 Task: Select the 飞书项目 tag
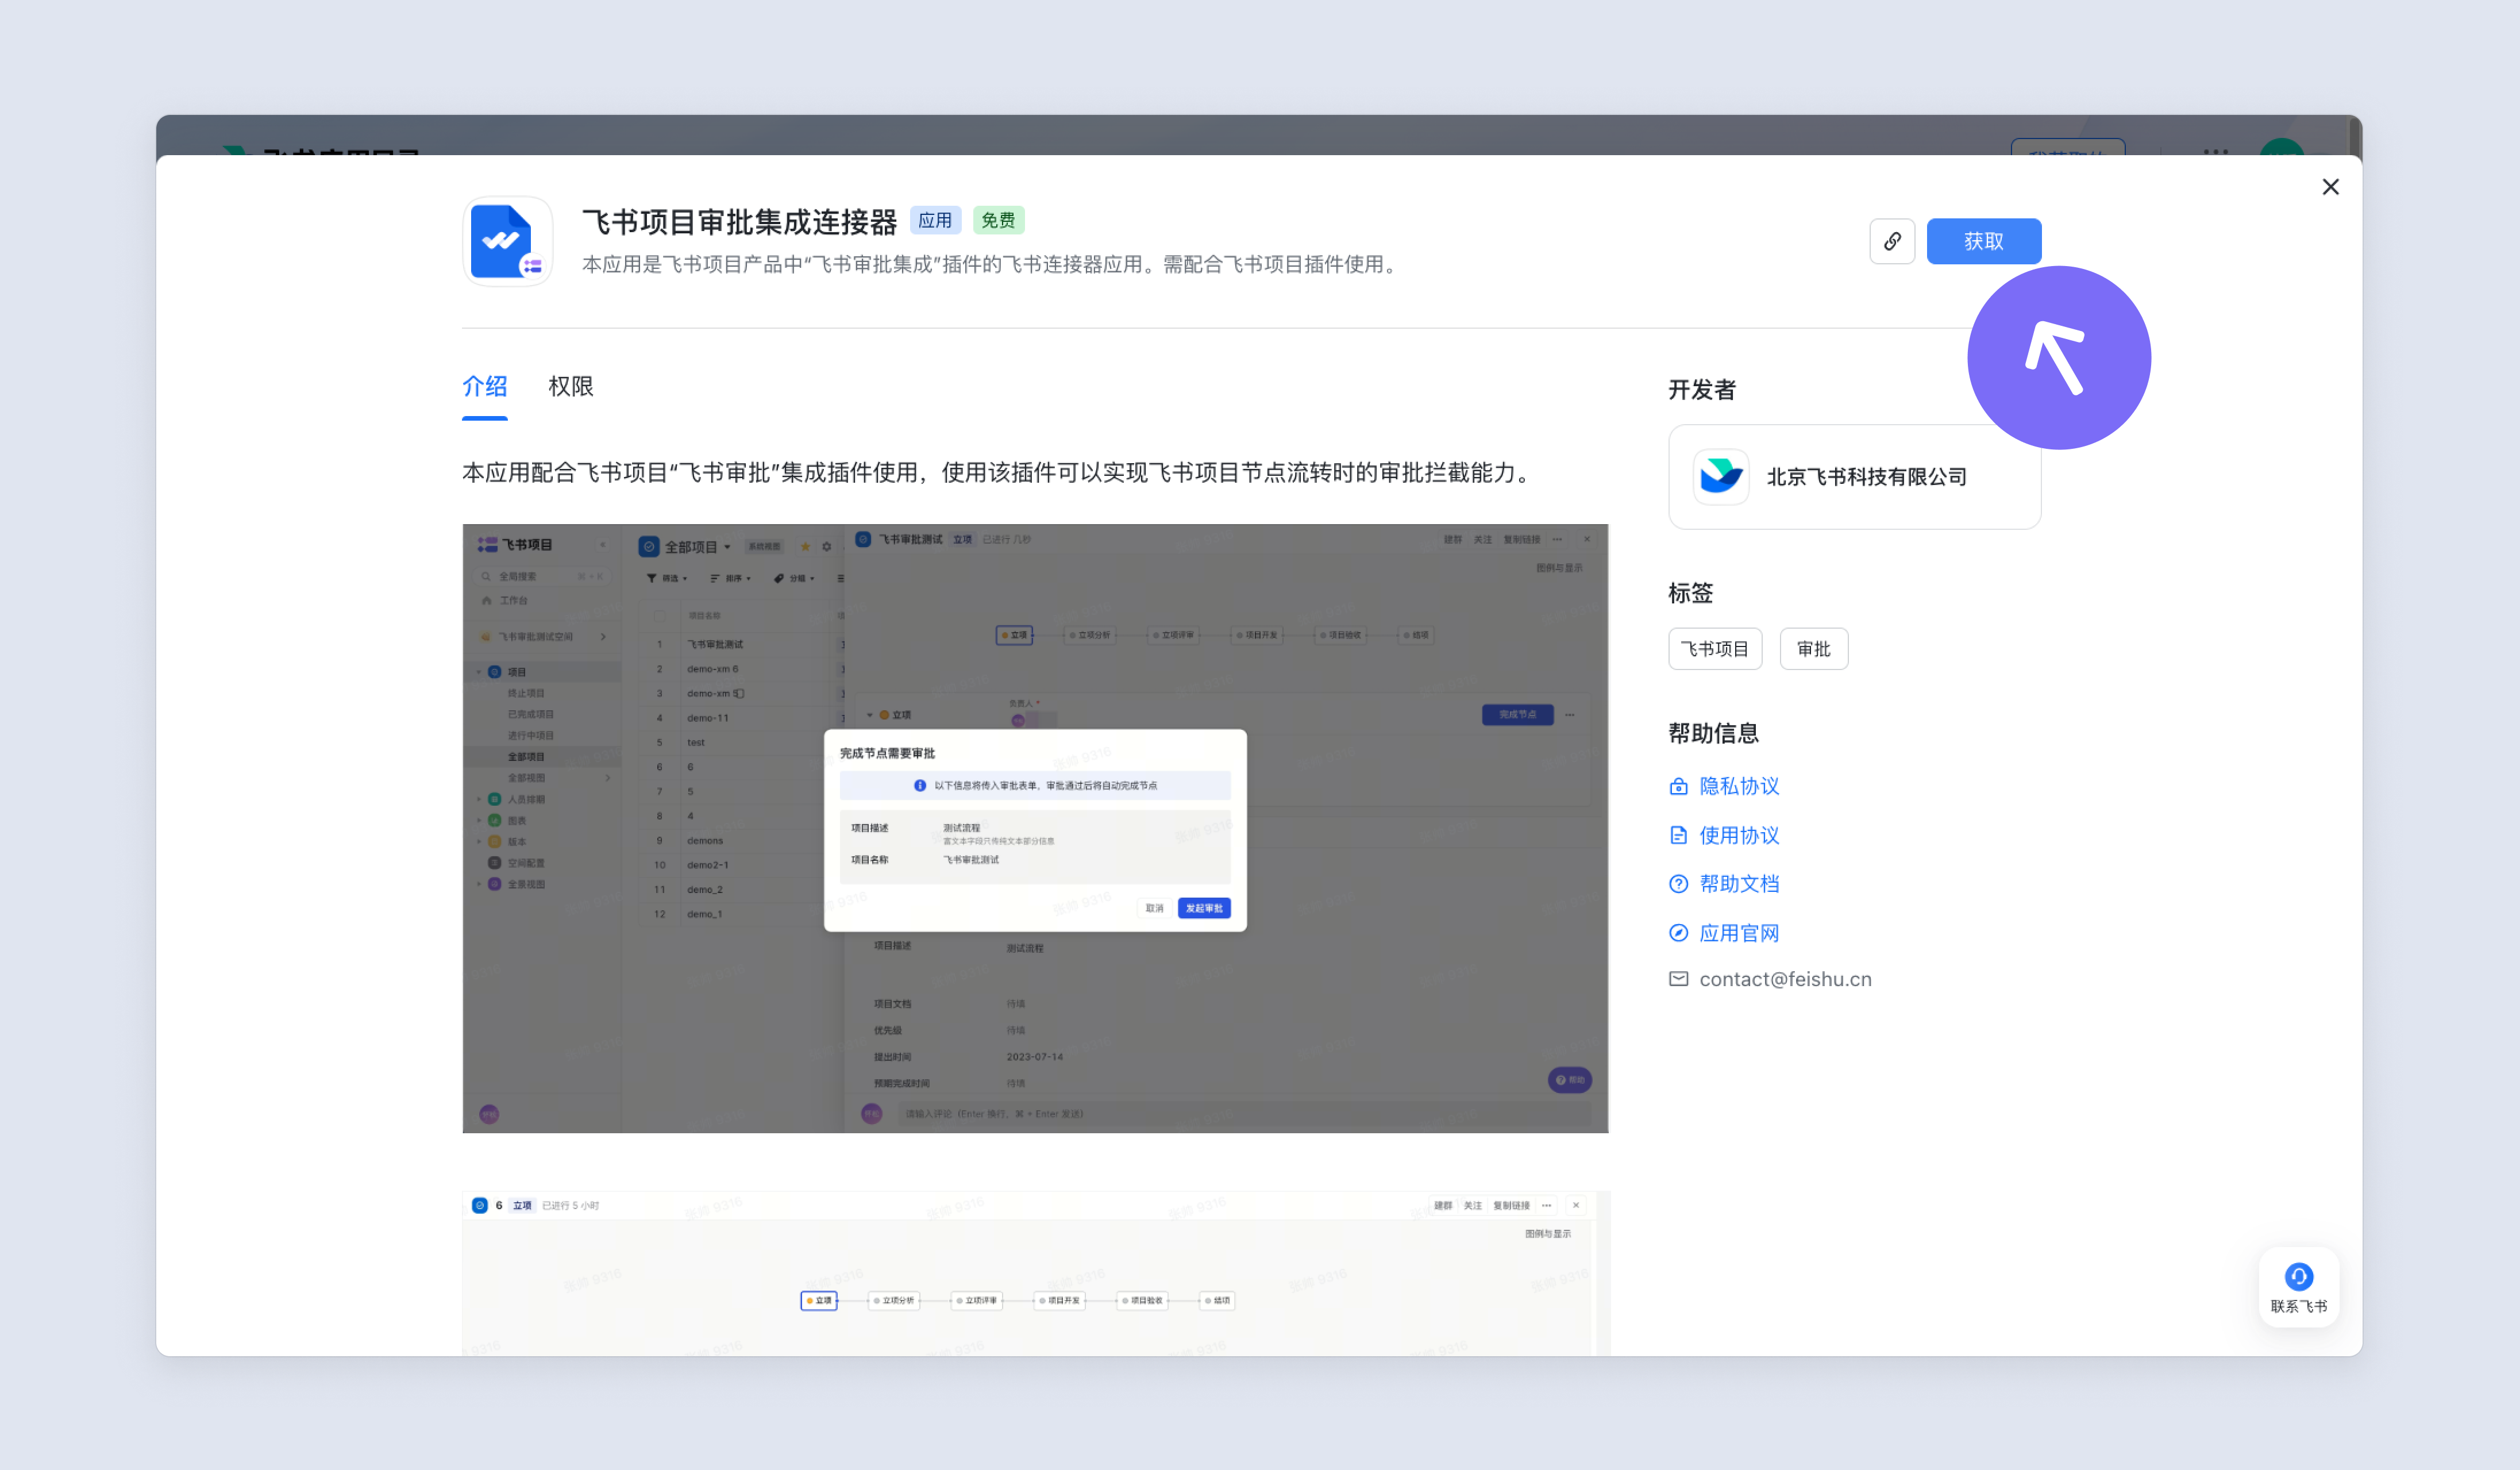tap(1715, 649)
